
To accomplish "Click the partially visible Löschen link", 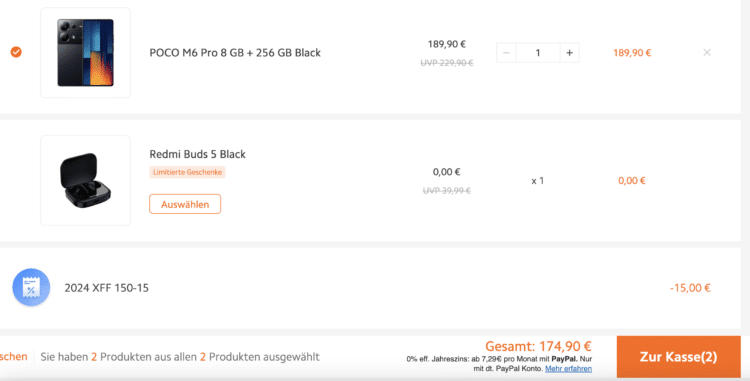I will tap(13, 357).
